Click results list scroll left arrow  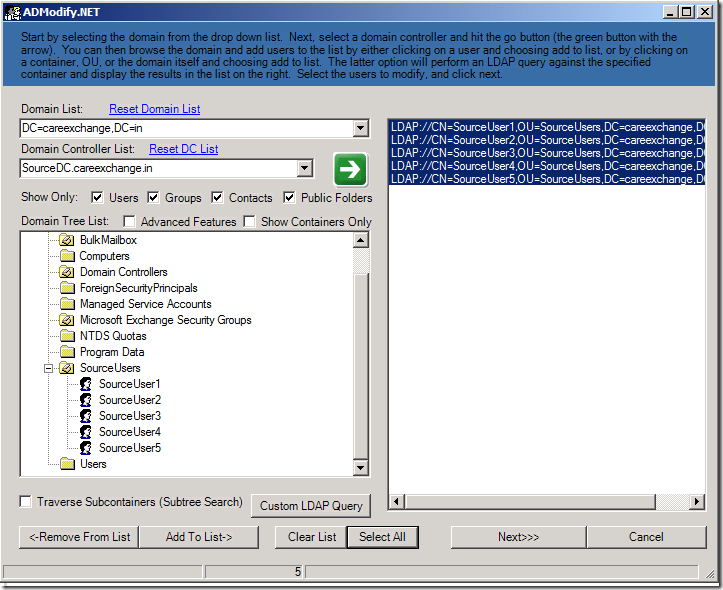[397, 501]
